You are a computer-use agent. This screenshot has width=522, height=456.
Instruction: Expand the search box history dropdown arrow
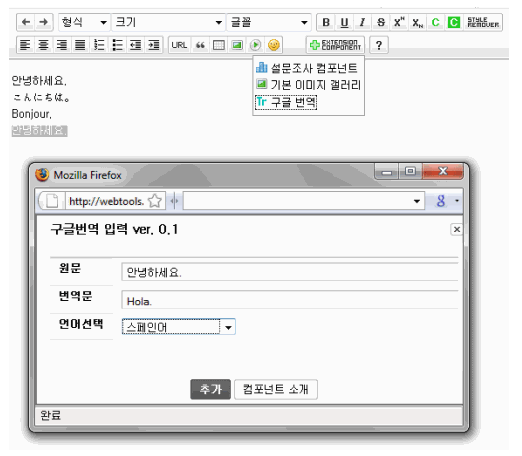417,201
